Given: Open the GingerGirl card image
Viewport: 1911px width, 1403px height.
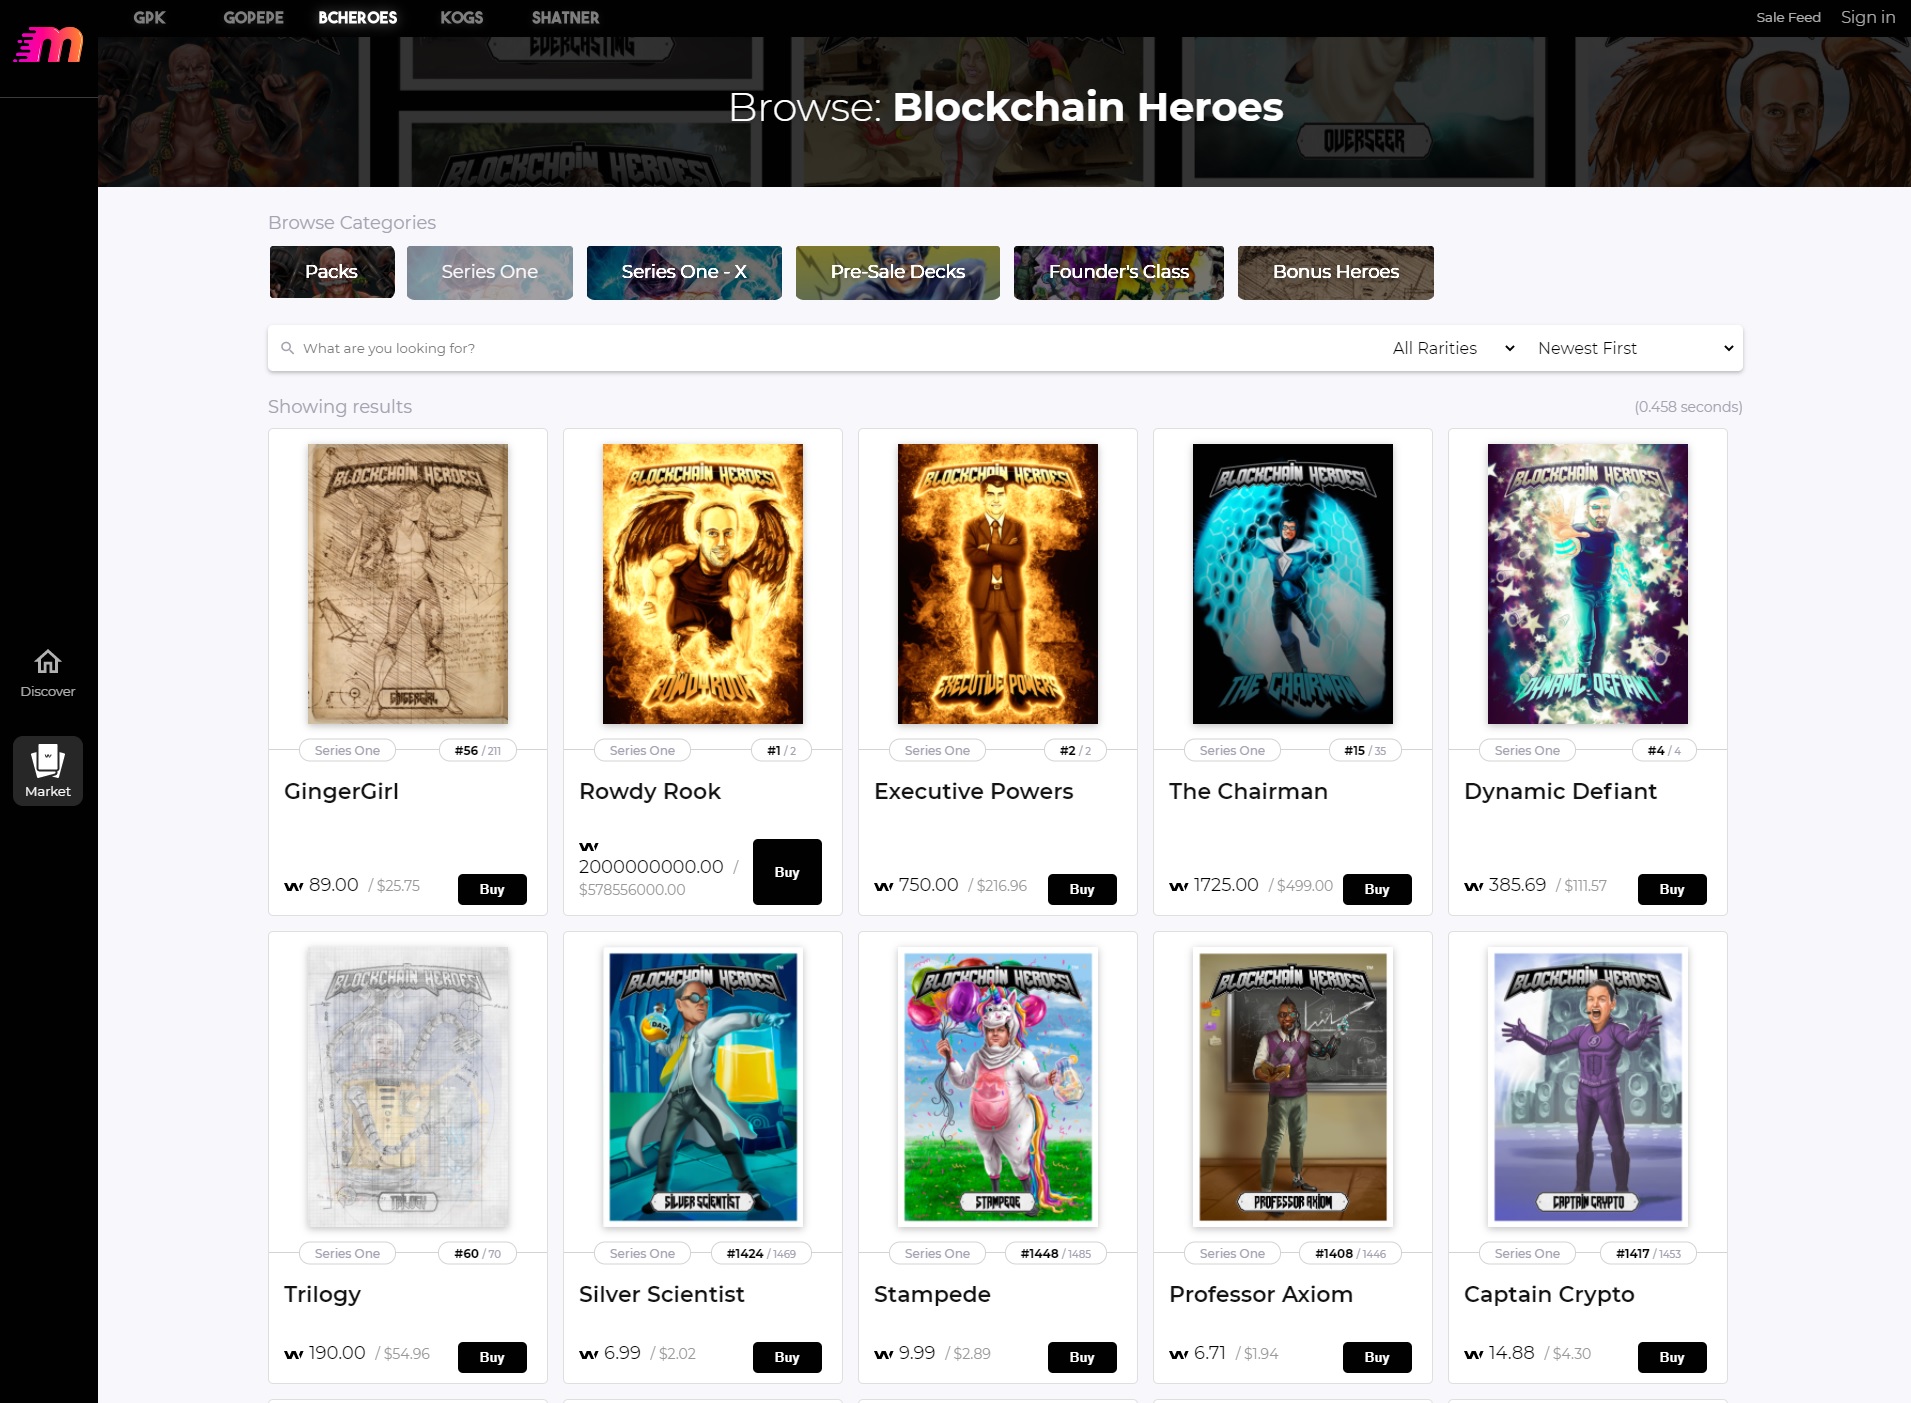Looking at the screenshot, I should (x=408, y=584).
